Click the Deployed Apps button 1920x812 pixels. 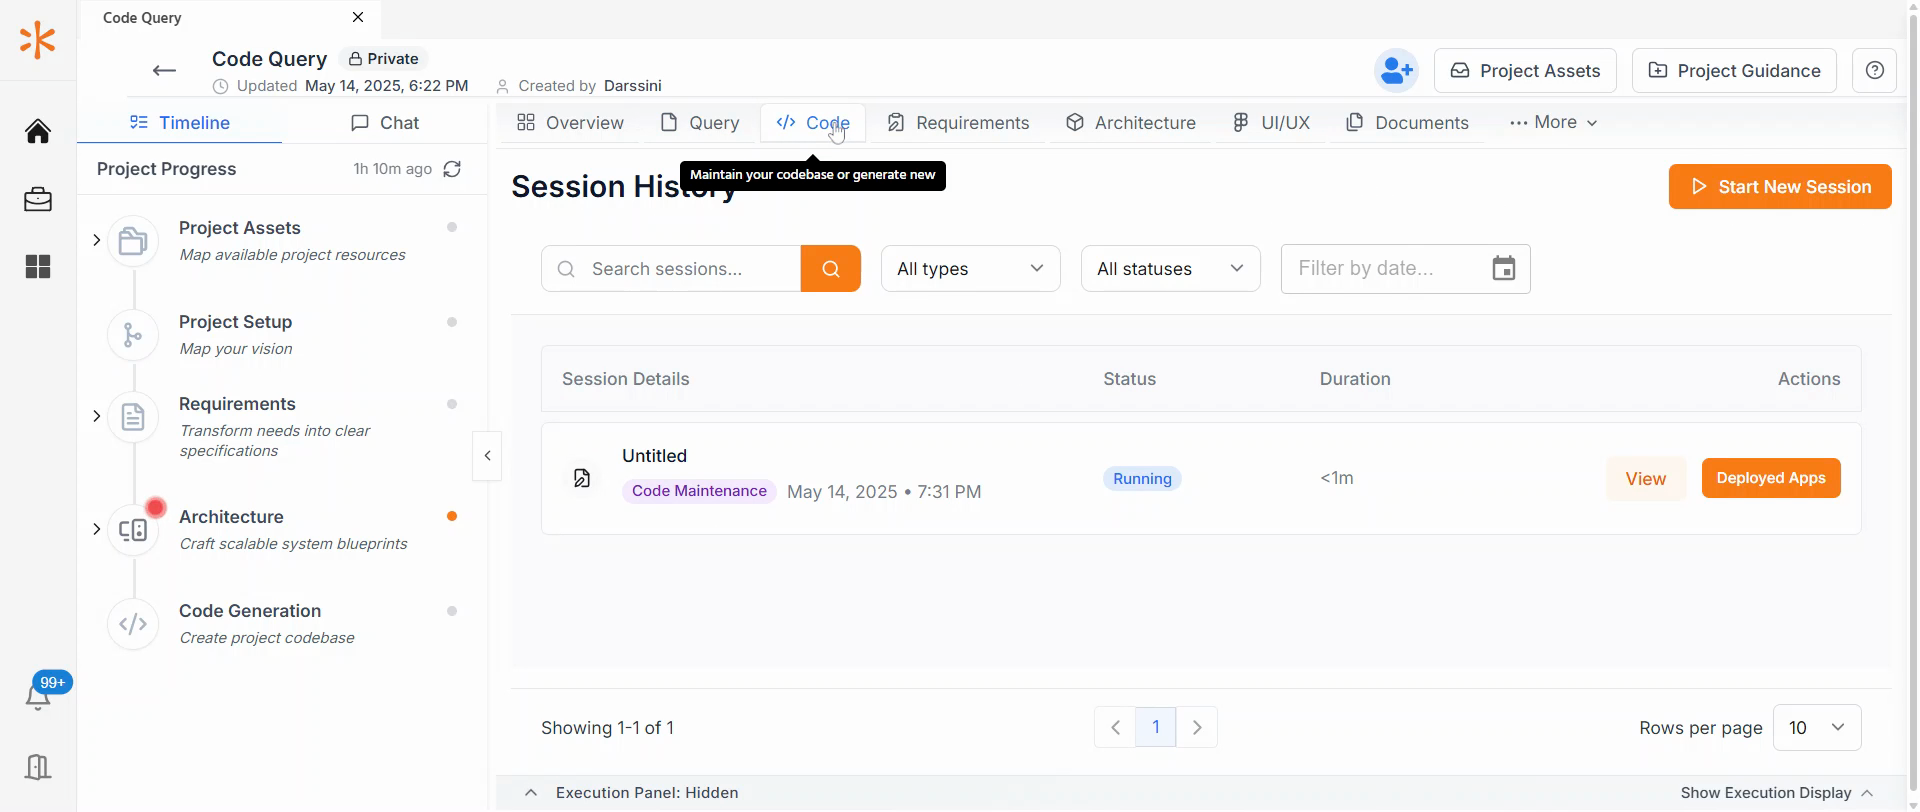click(x=1771, y=478)
